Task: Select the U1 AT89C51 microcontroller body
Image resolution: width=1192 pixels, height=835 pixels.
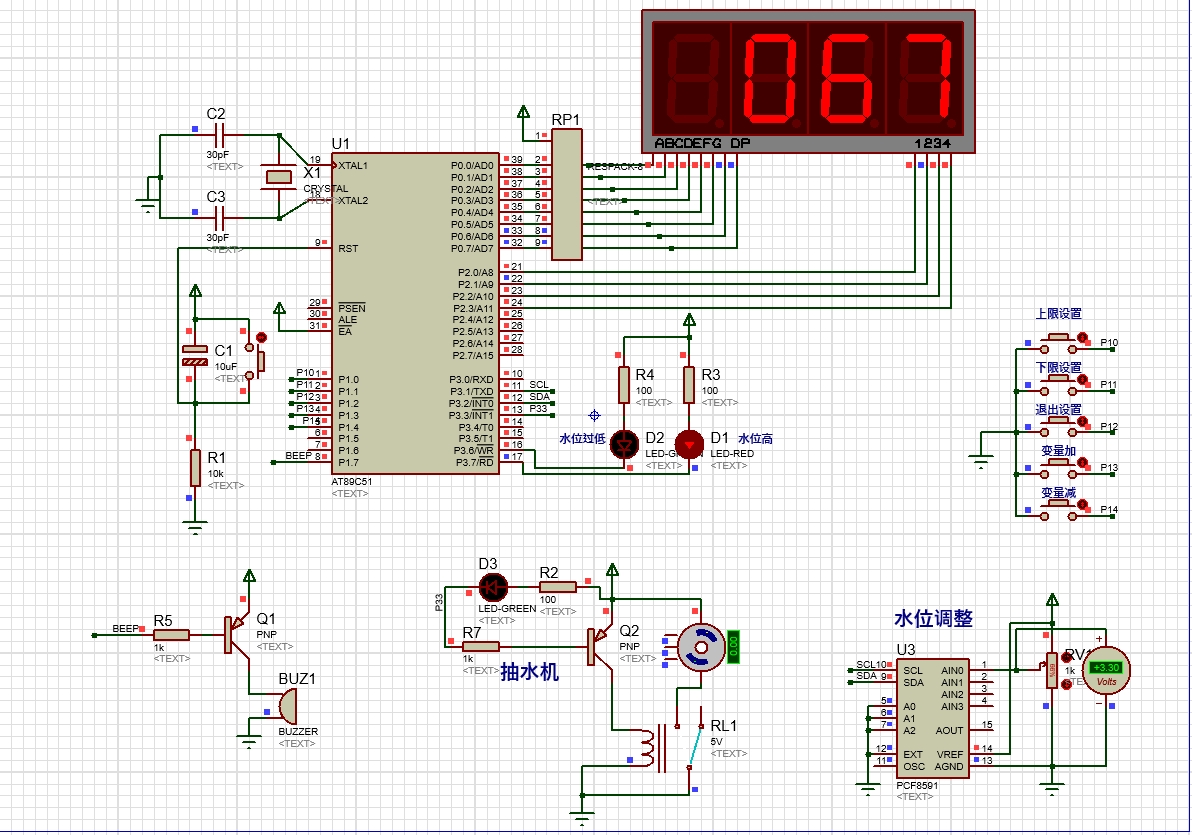Action: (415, 313)
